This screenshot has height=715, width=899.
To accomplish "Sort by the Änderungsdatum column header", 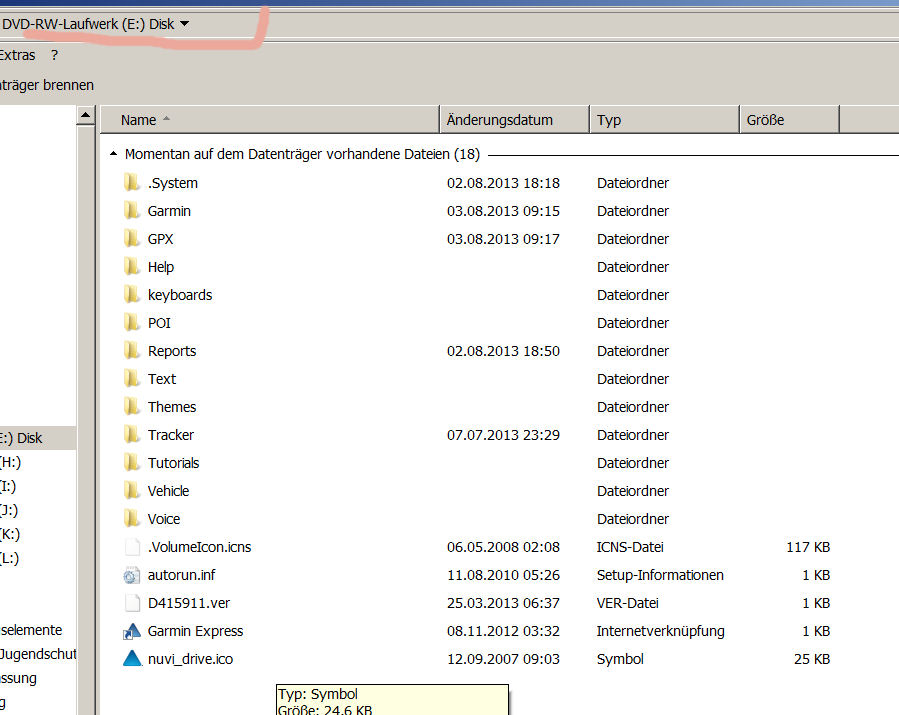I will click(x=500, y=120).
